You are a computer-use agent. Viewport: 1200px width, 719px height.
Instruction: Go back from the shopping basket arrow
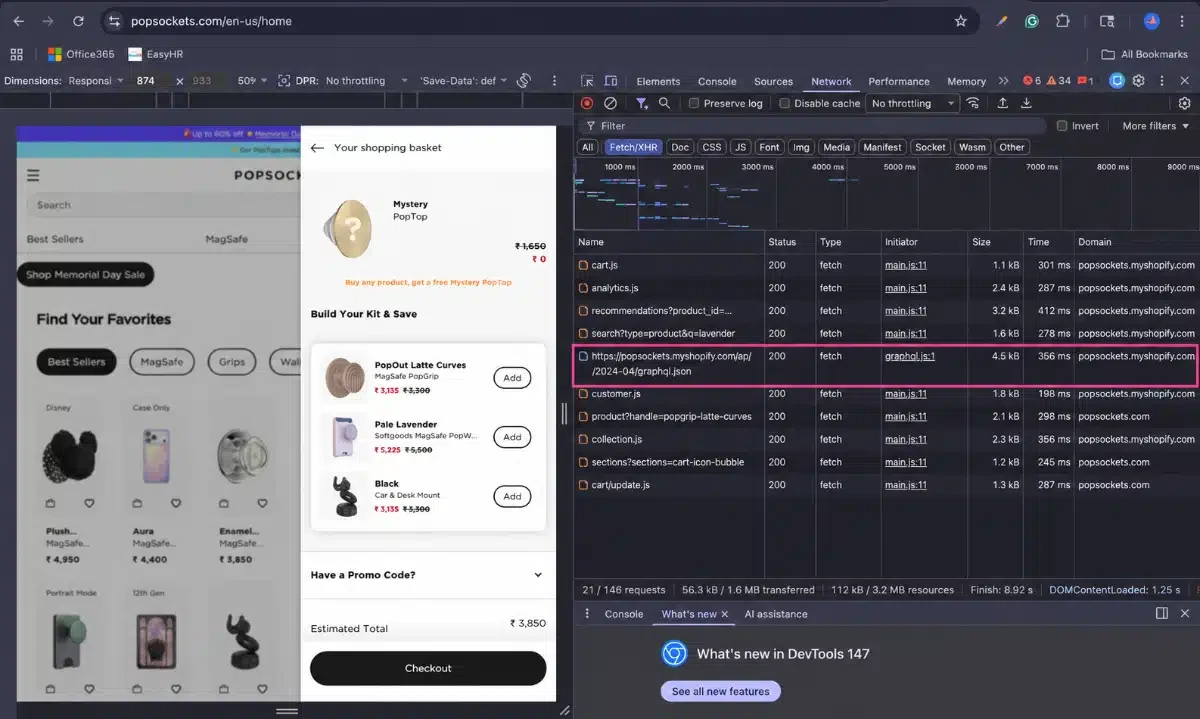click(x=317, y=147)
